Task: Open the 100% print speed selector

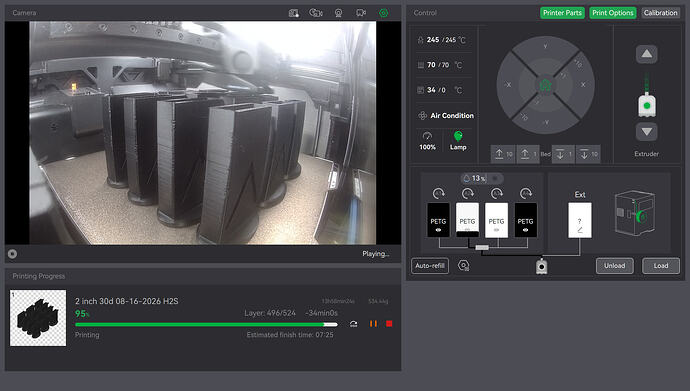Action: click(427, 141)
